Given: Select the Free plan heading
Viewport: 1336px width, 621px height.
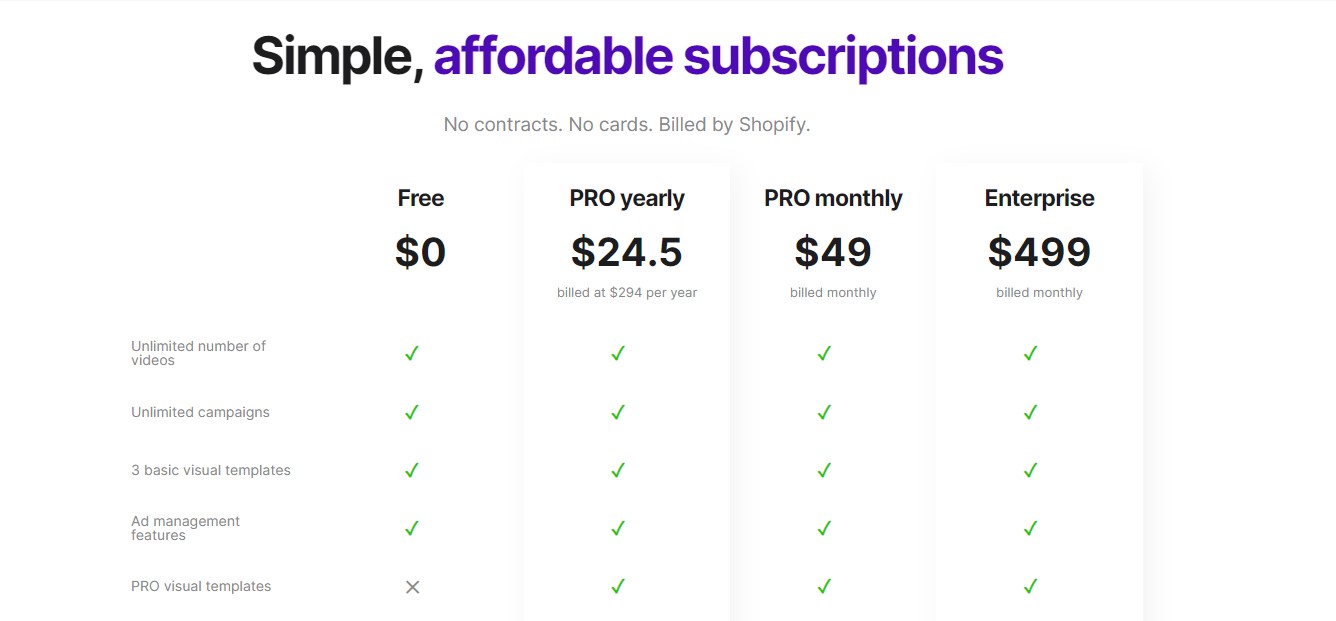Looking at the screenshot, I should coord(420,198).
